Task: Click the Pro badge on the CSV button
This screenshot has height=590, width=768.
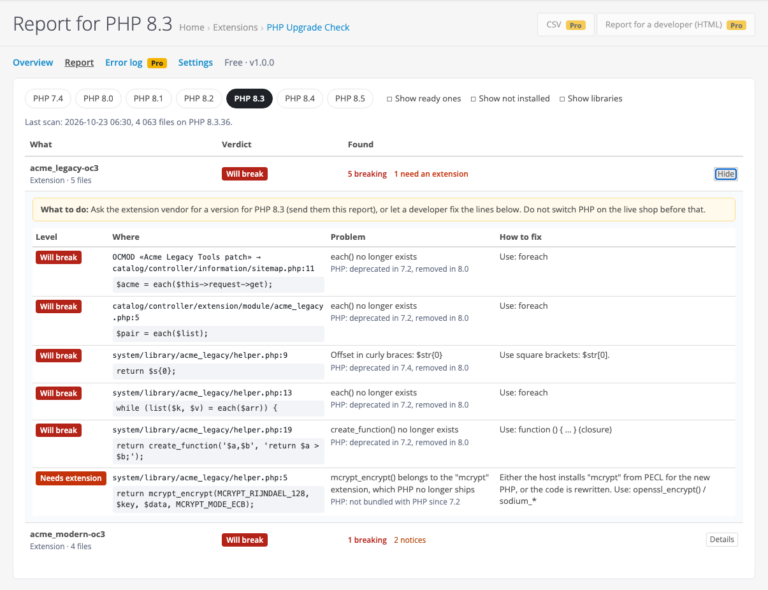Action: click(x=576, y=25)
